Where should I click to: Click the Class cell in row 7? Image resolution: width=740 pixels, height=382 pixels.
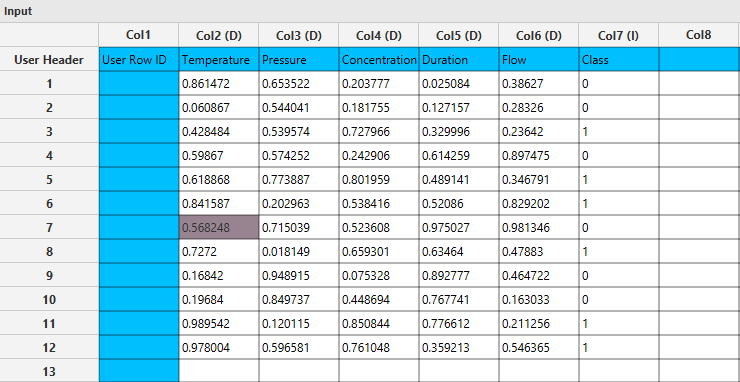(x=619, y=228)
